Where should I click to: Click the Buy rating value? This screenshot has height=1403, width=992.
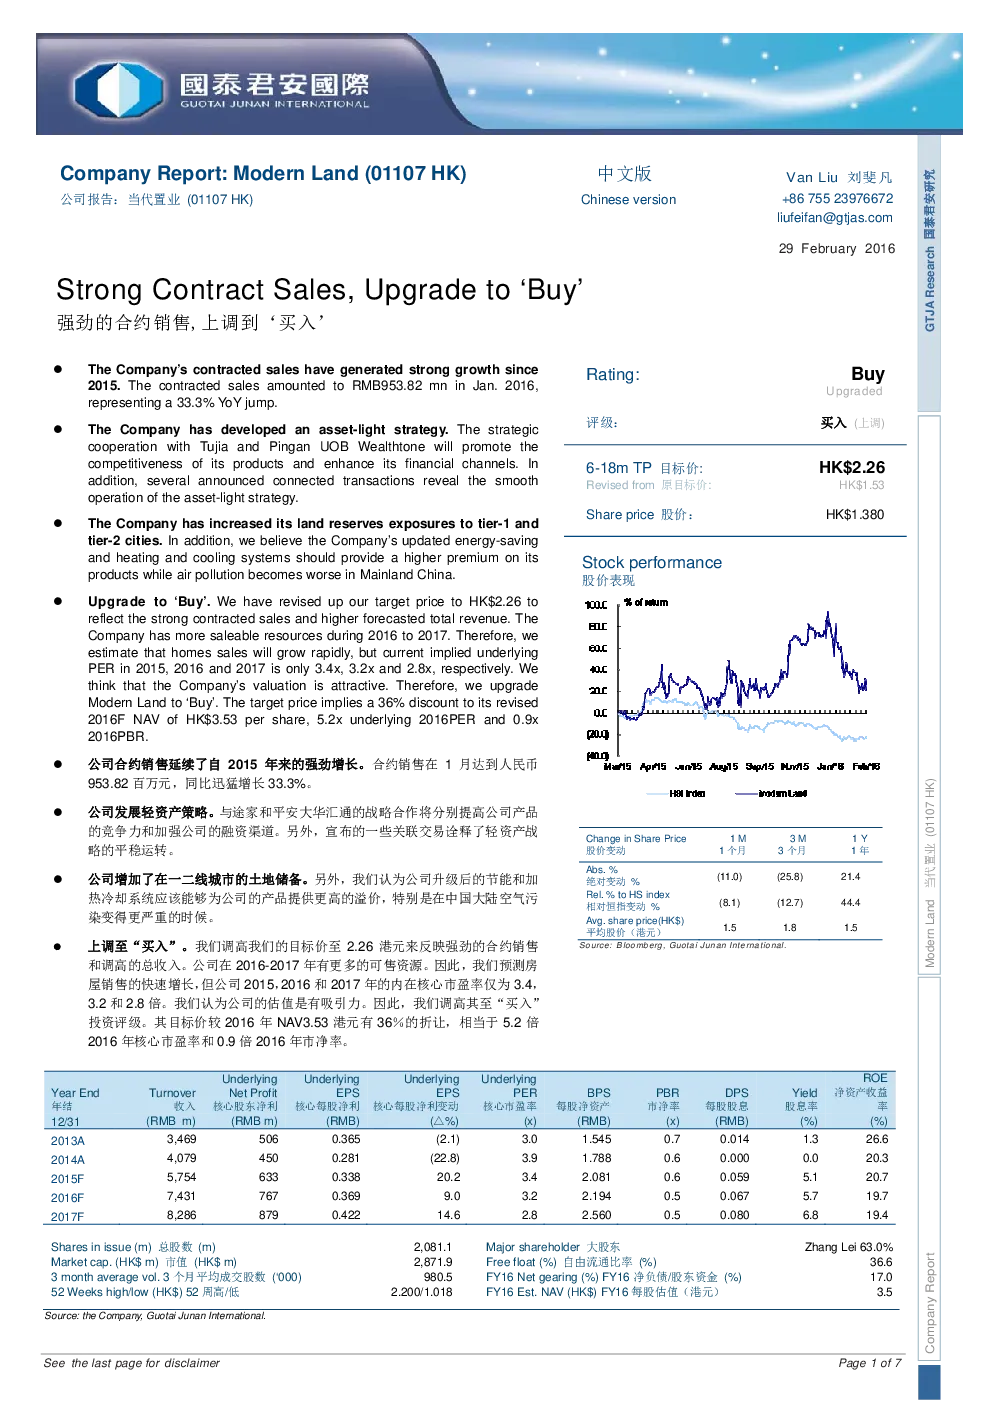point(868,374)
